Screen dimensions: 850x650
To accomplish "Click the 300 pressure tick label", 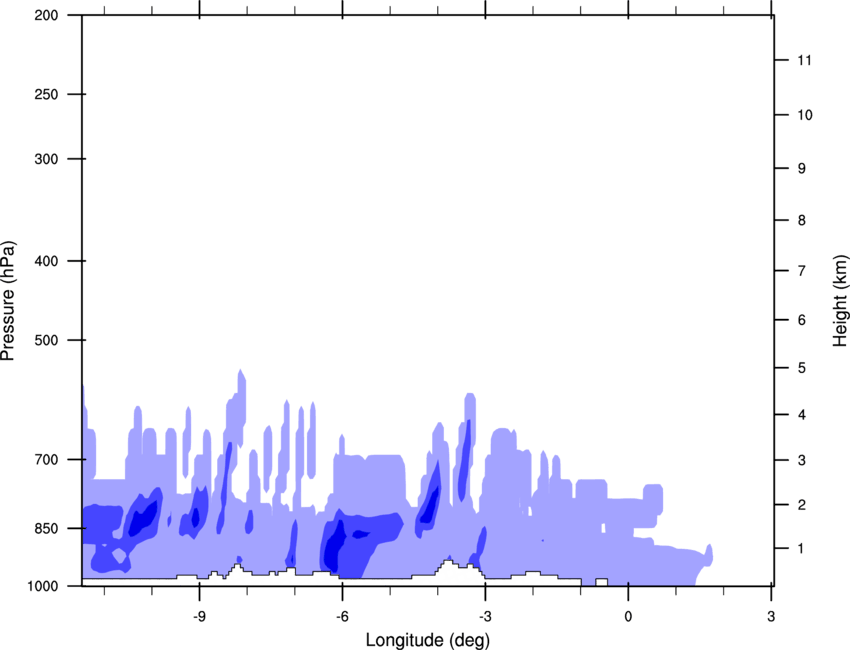I will (46, 159).
